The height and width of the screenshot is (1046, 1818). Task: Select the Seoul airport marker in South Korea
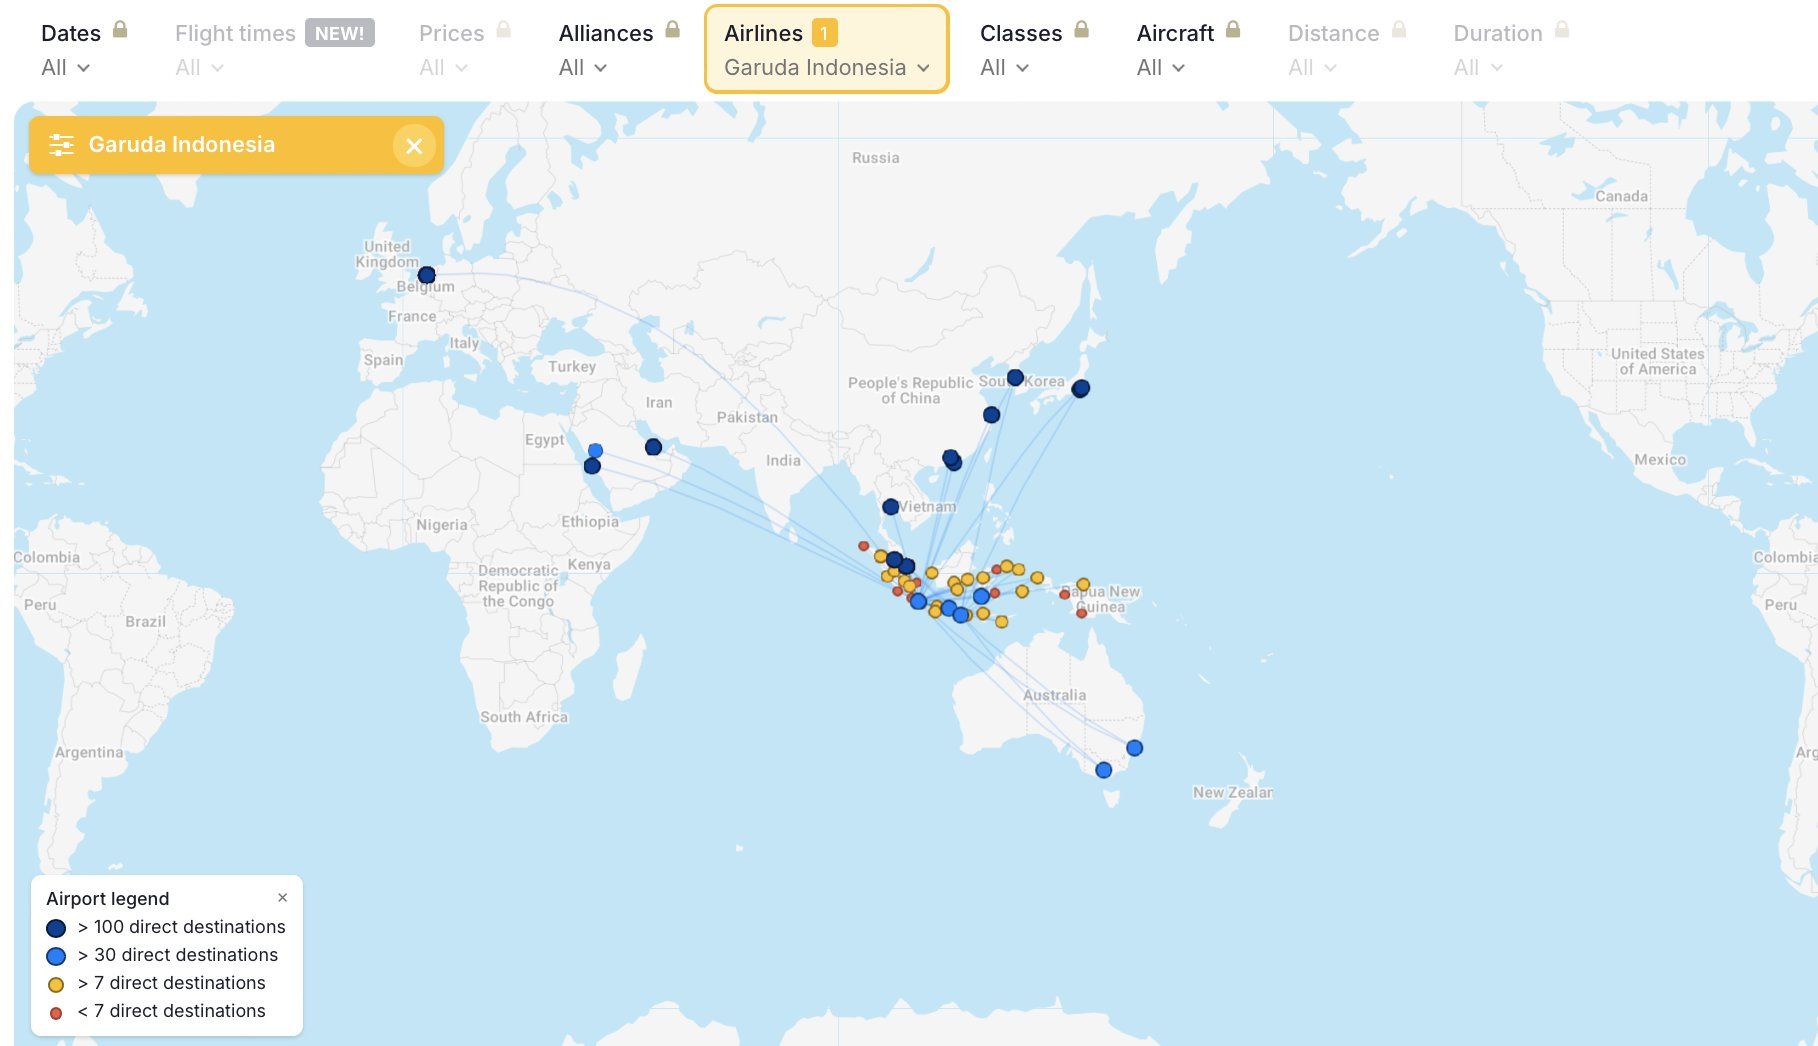(x=1015, y=377)
